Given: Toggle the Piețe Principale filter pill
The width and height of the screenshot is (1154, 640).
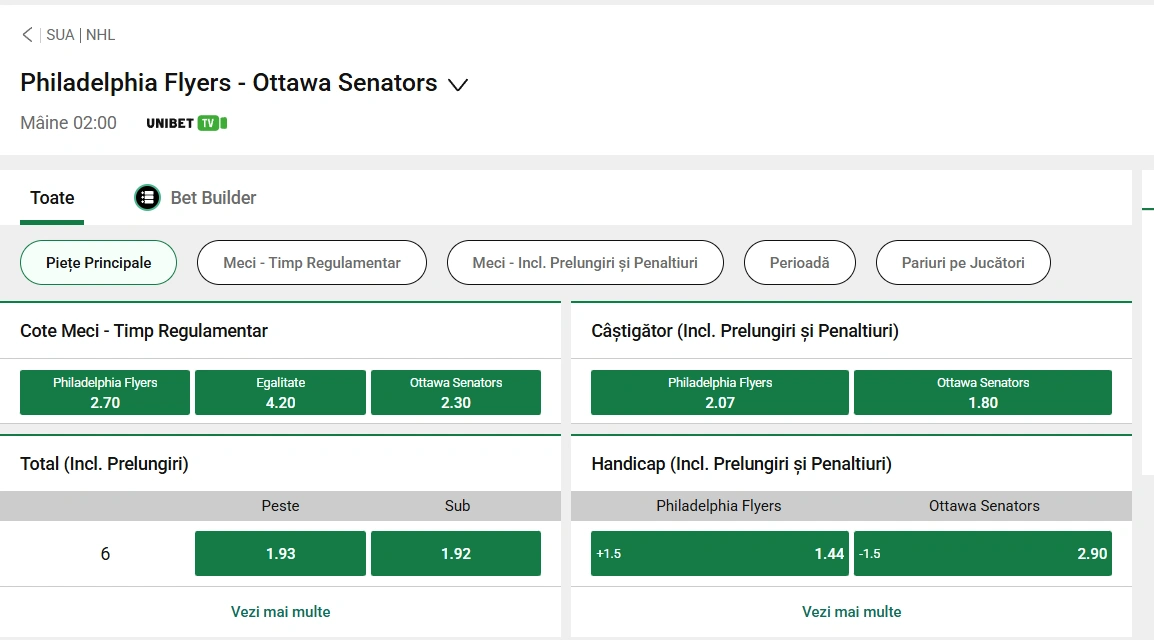Looking at the screenshot, I should pyautogui.click(x=98, y=262).
